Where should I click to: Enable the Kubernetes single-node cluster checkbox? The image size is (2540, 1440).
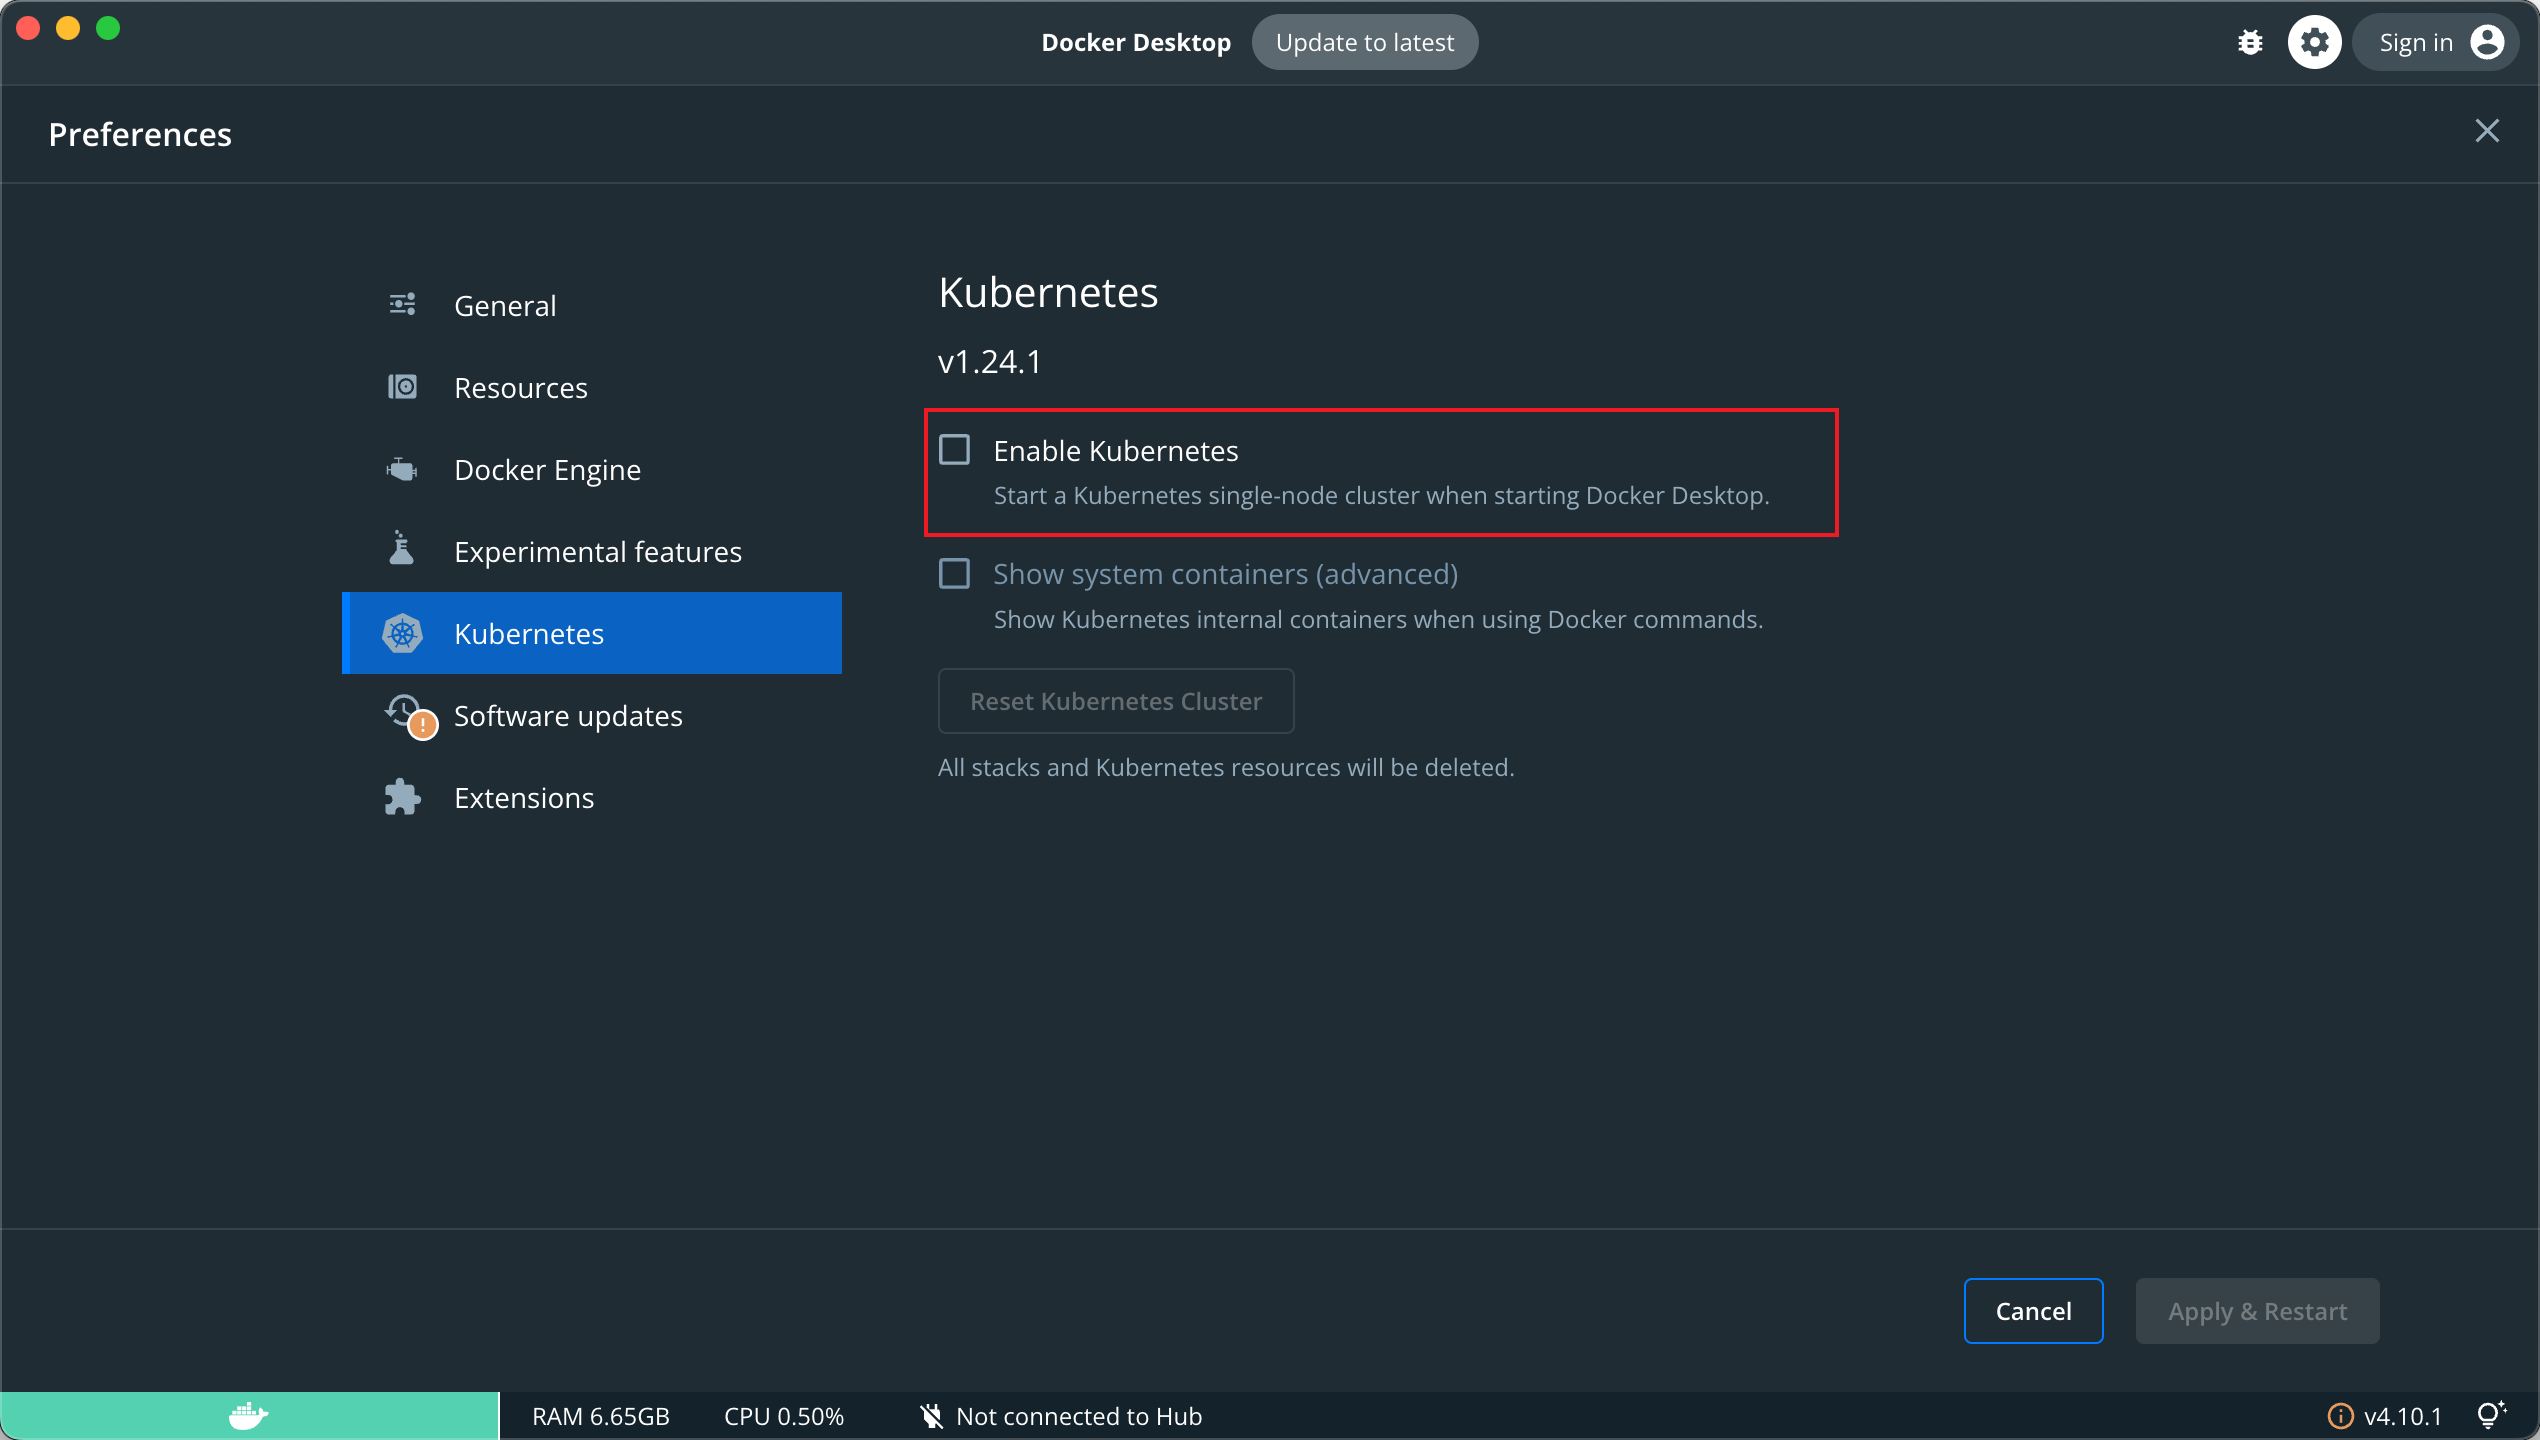954,450
